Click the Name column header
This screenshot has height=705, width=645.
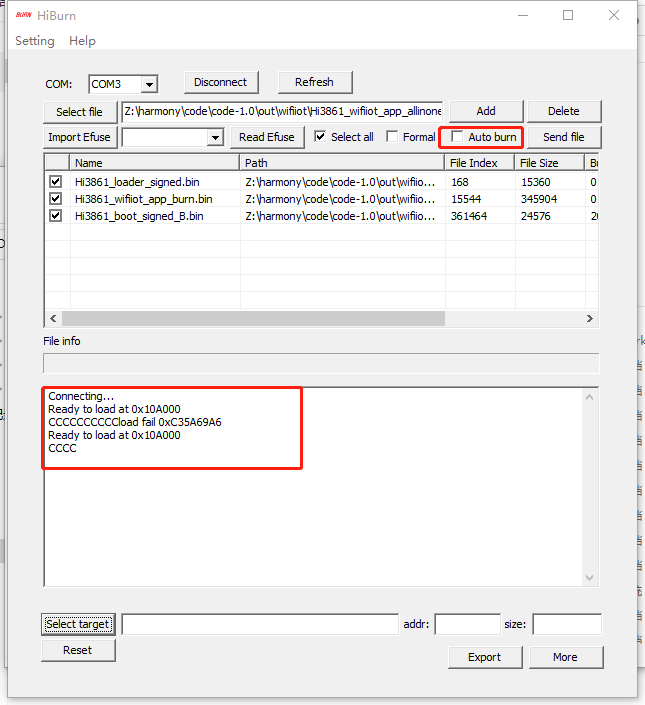pos(155,163)
